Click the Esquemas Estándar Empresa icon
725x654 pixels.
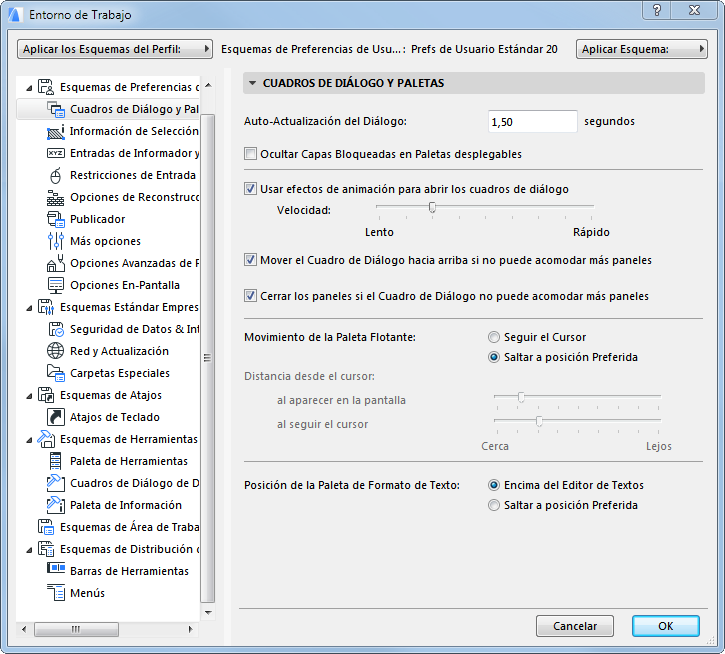click(46, 307)
